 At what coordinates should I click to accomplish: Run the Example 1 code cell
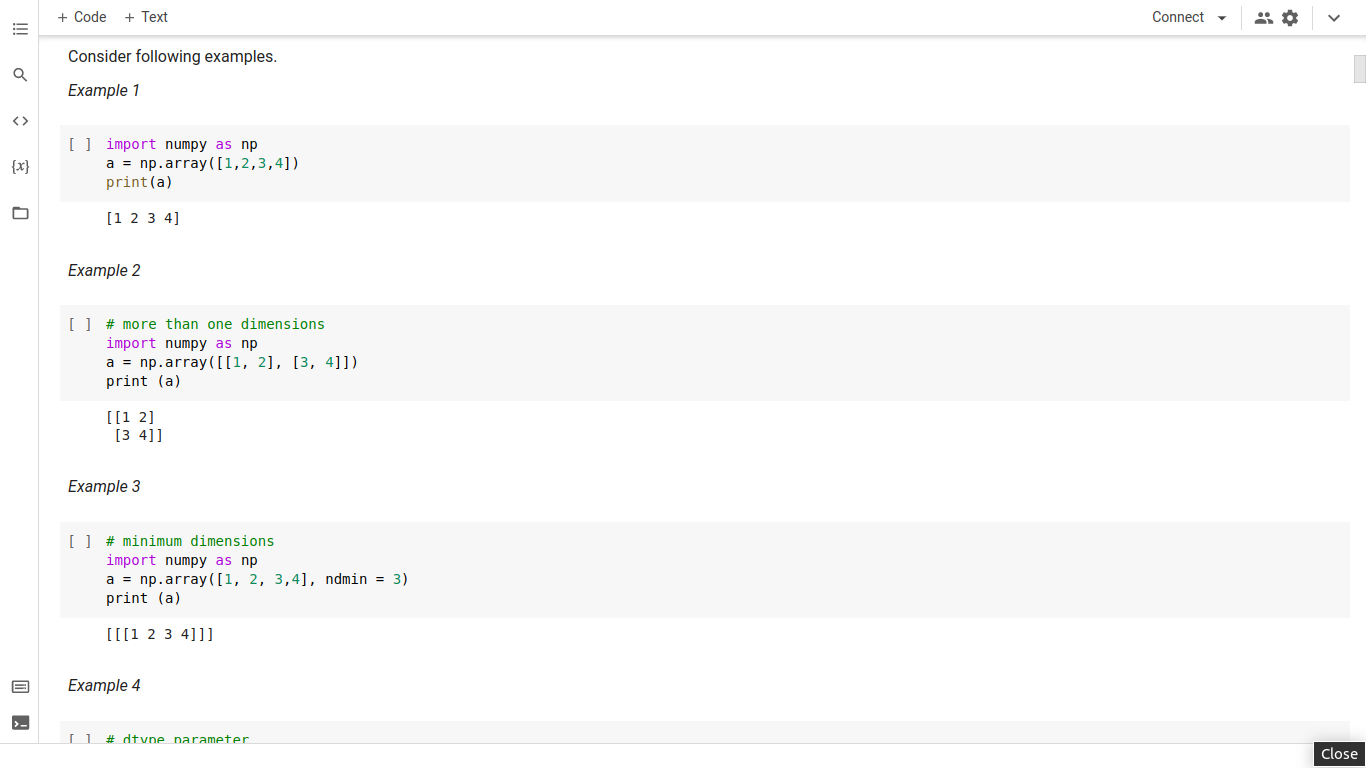79,143
